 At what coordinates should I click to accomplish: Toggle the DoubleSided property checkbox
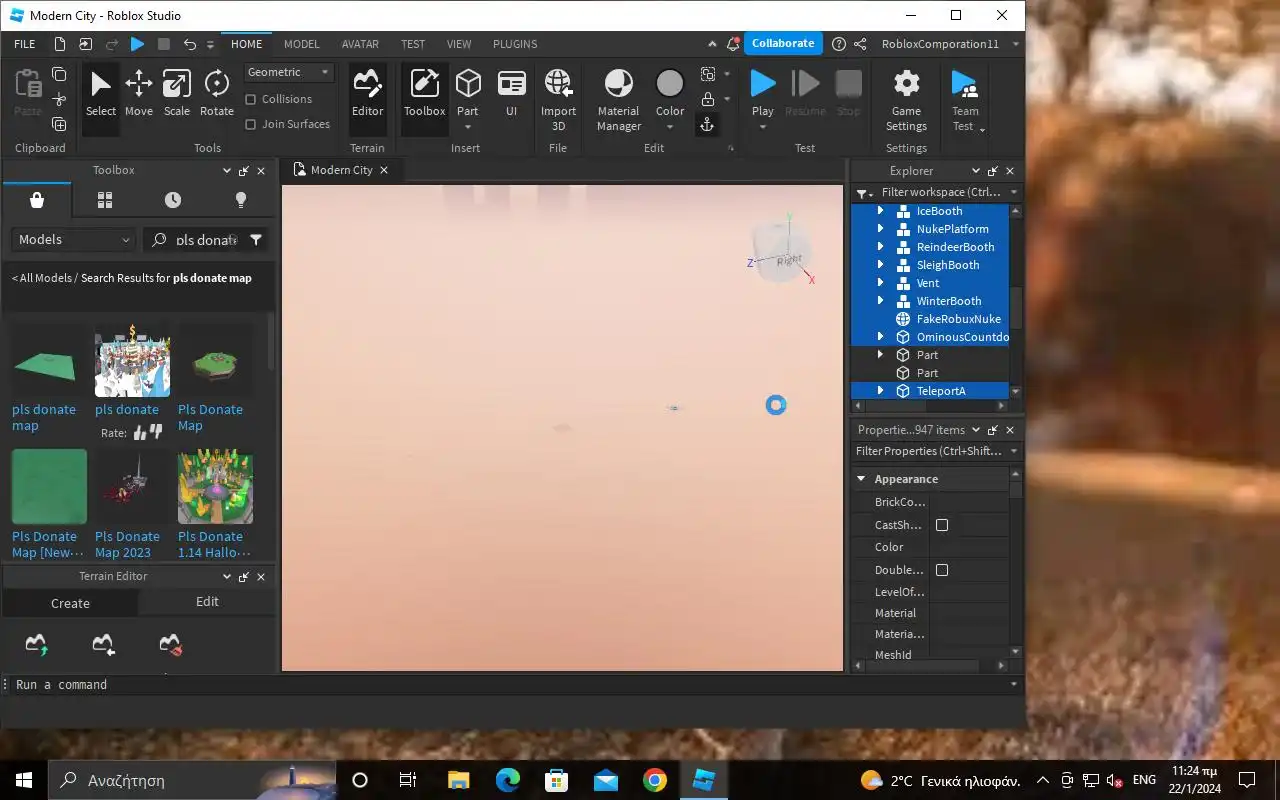coord(941,570)
